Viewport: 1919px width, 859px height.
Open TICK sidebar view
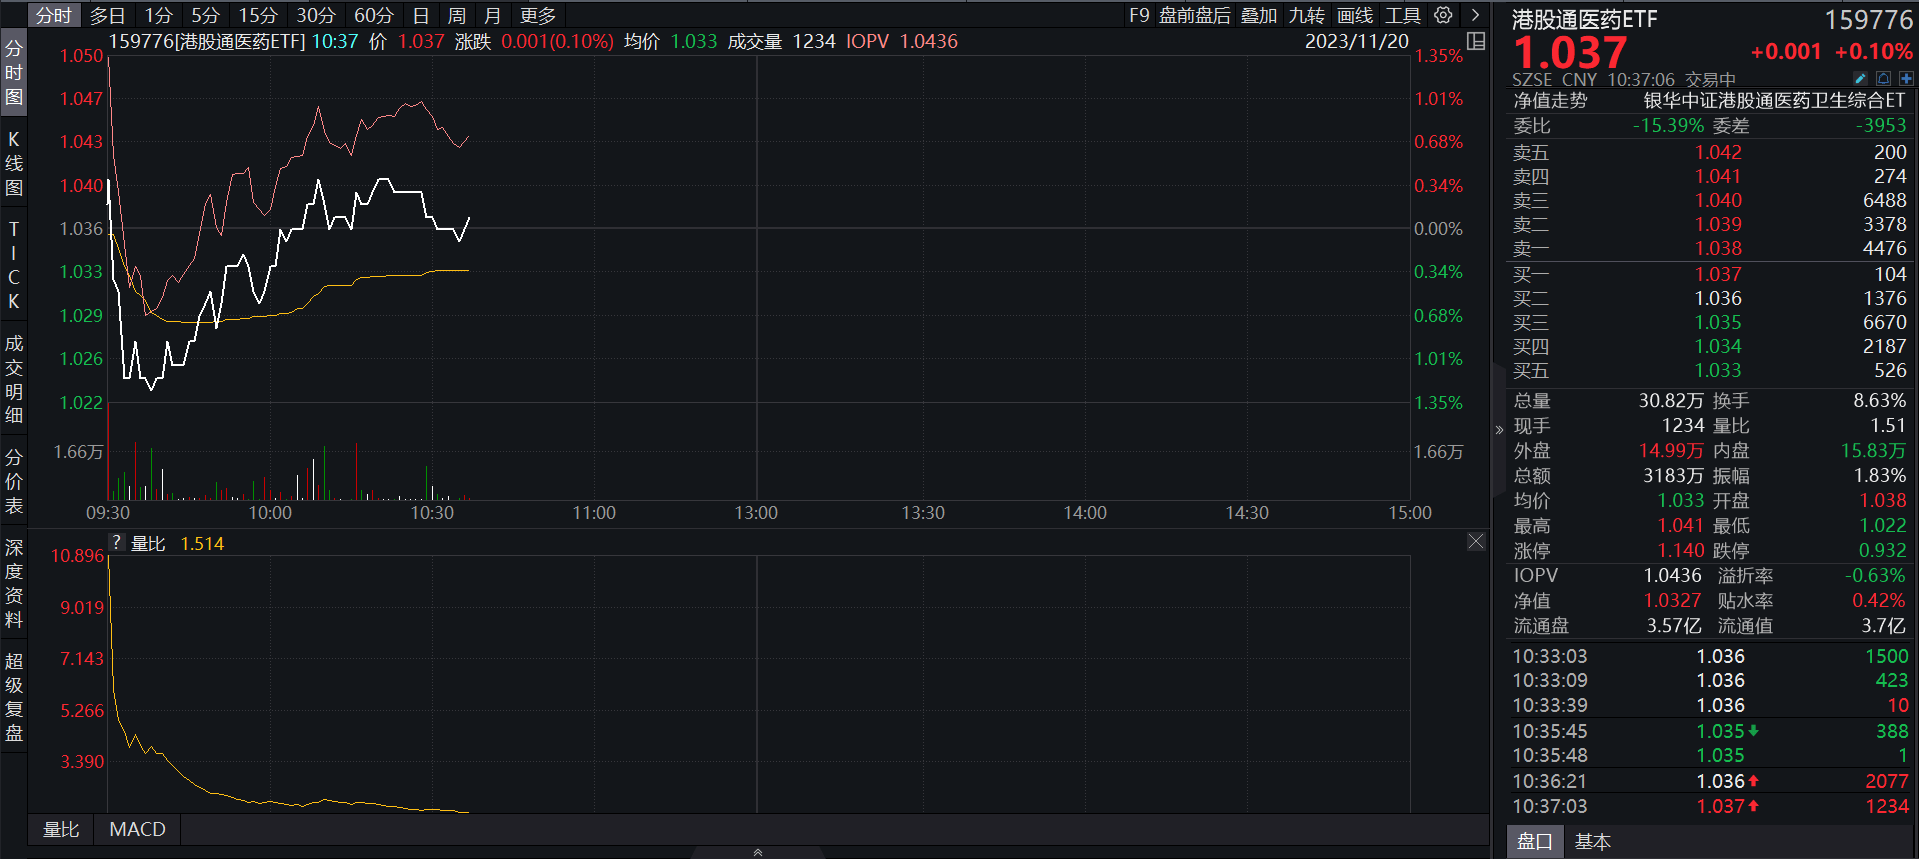14,265
